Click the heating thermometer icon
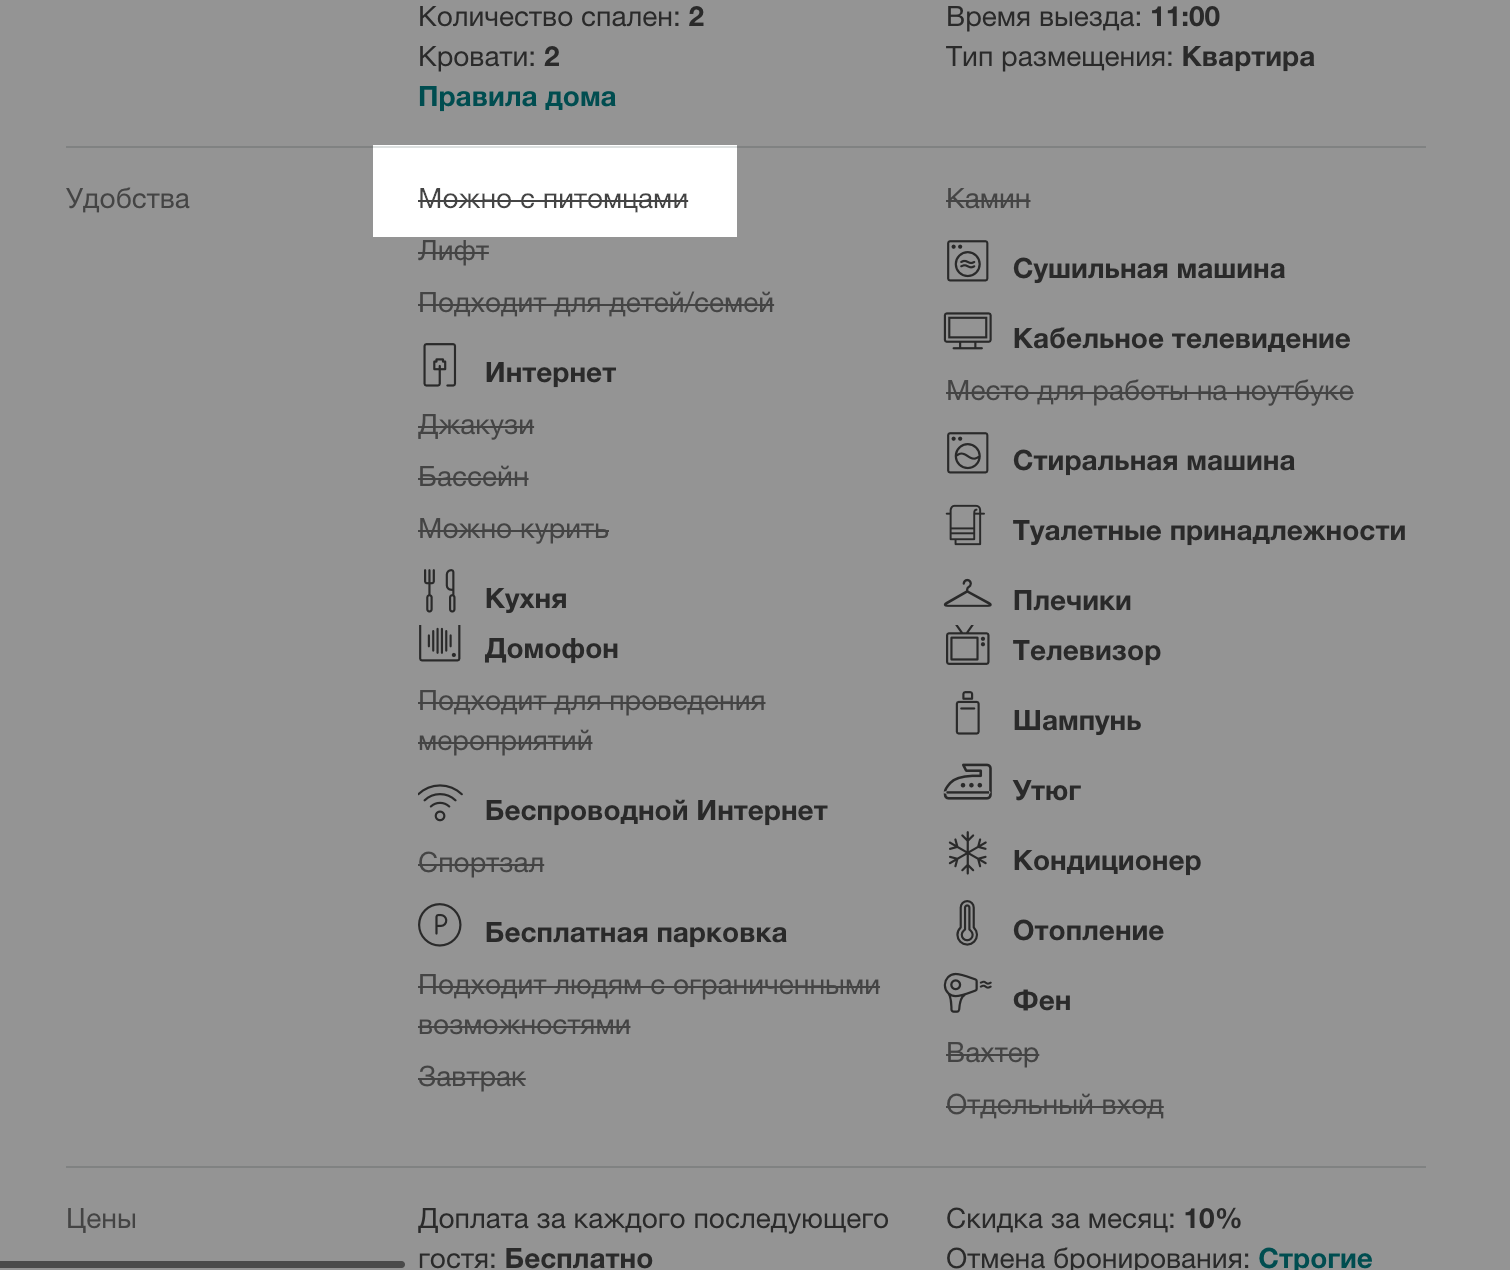The image size is (1510, 1270). coord(967,923)
